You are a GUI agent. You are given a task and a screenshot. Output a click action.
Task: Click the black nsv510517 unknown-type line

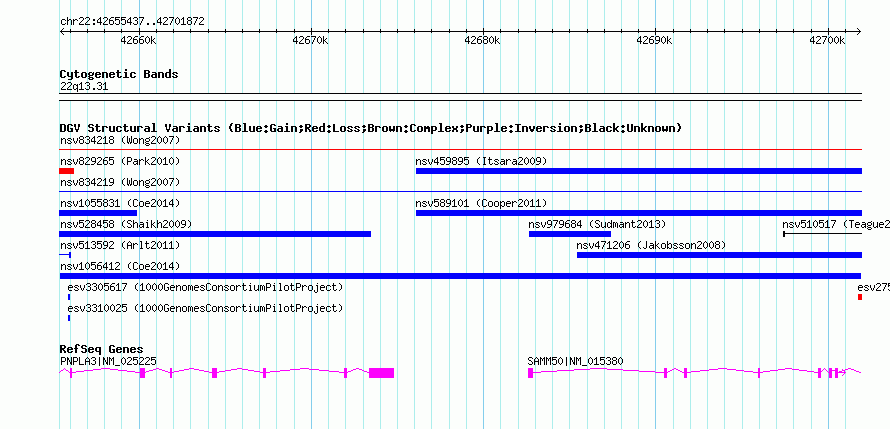point(822,234)
